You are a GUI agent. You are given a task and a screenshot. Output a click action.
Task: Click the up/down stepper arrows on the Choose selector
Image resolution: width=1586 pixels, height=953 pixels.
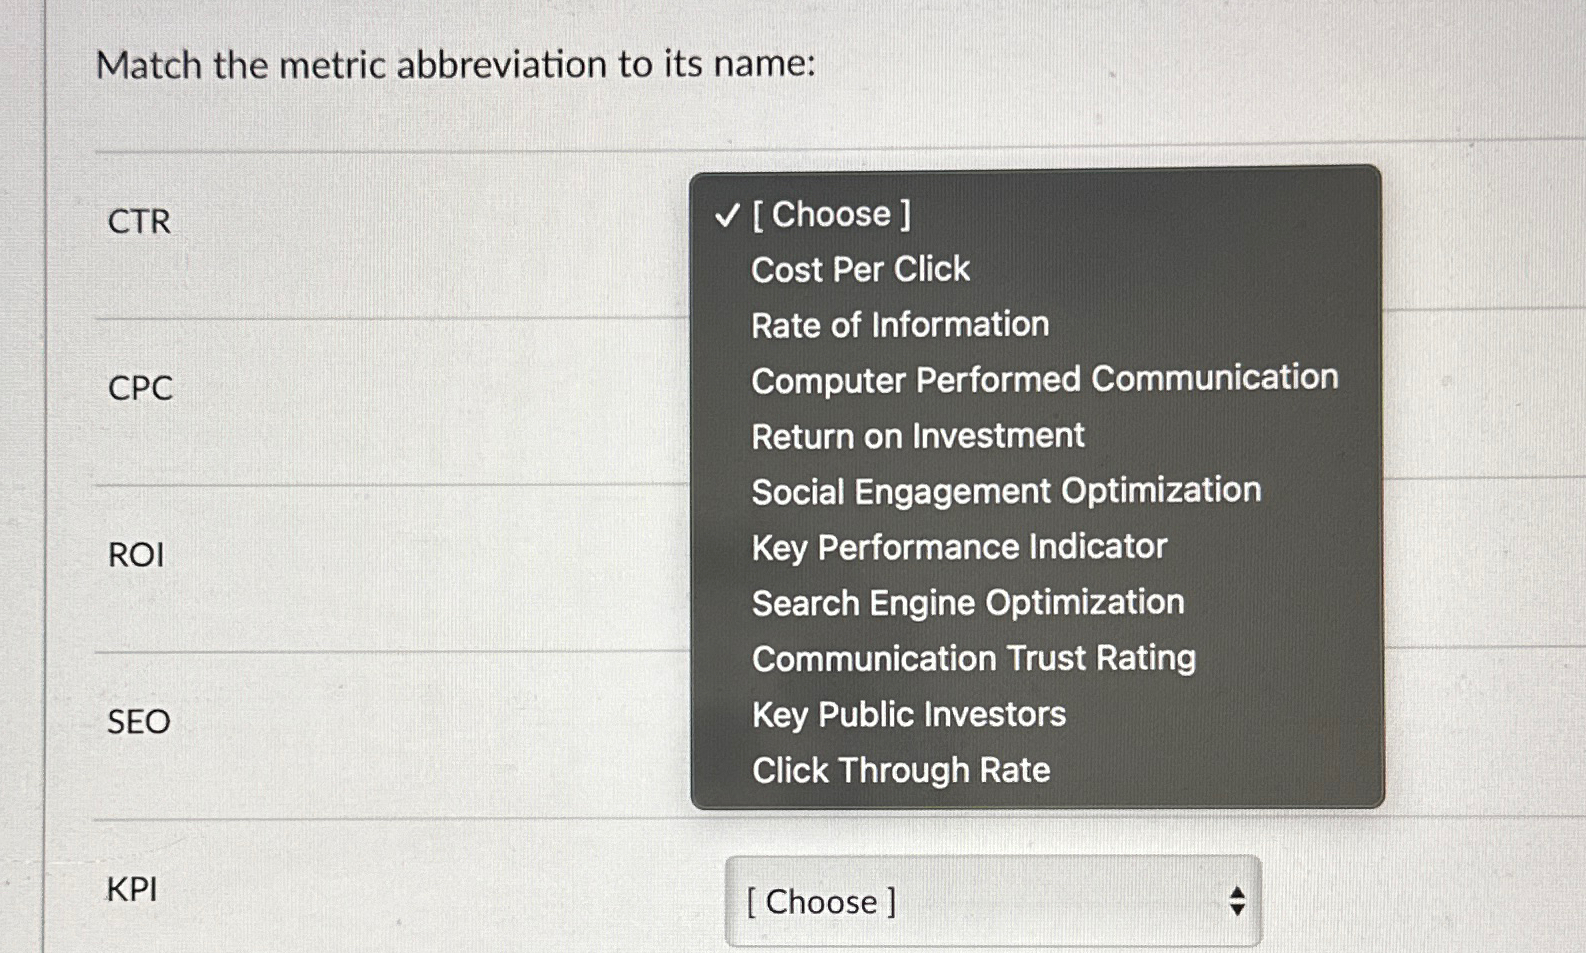tap(1236, 900)
